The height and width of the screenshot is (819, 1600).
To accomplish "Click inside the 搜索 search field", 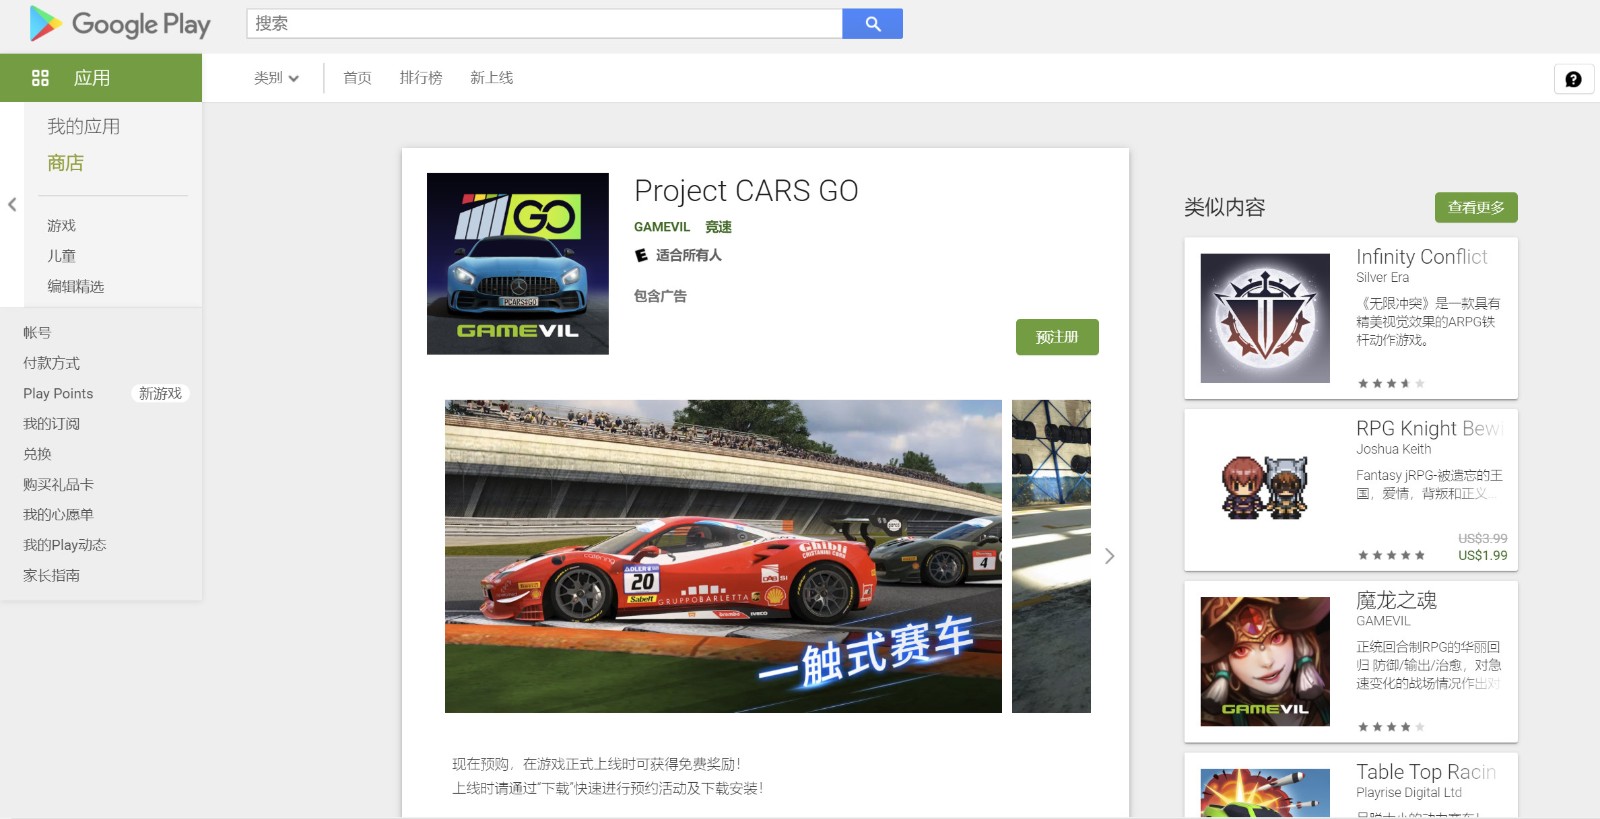I will click(x=544, y=24).
